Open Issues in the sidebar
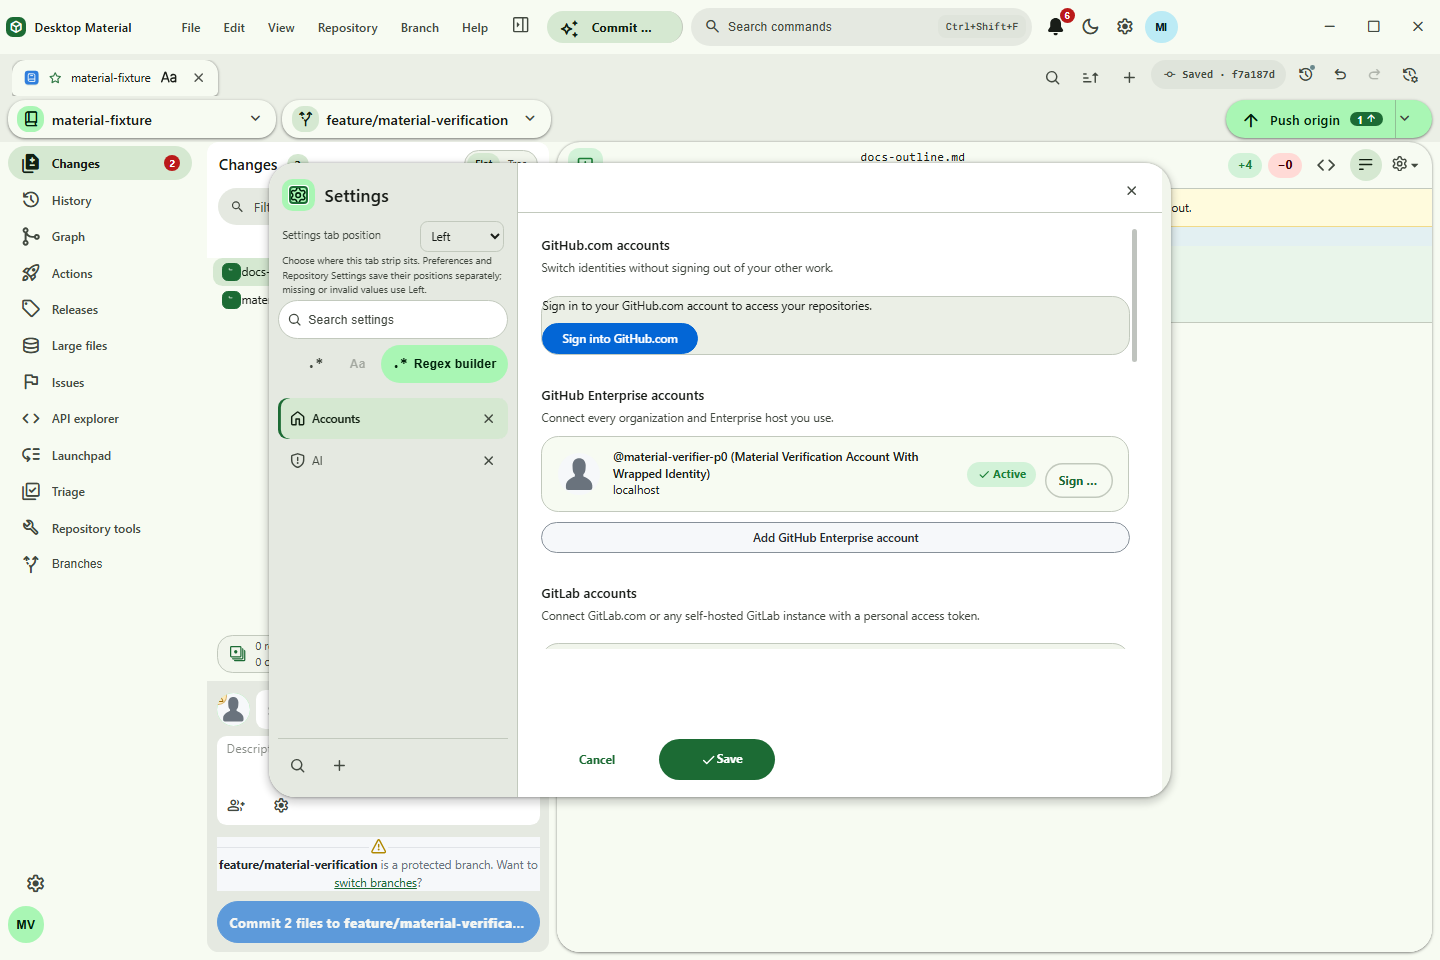 point(100,382)
